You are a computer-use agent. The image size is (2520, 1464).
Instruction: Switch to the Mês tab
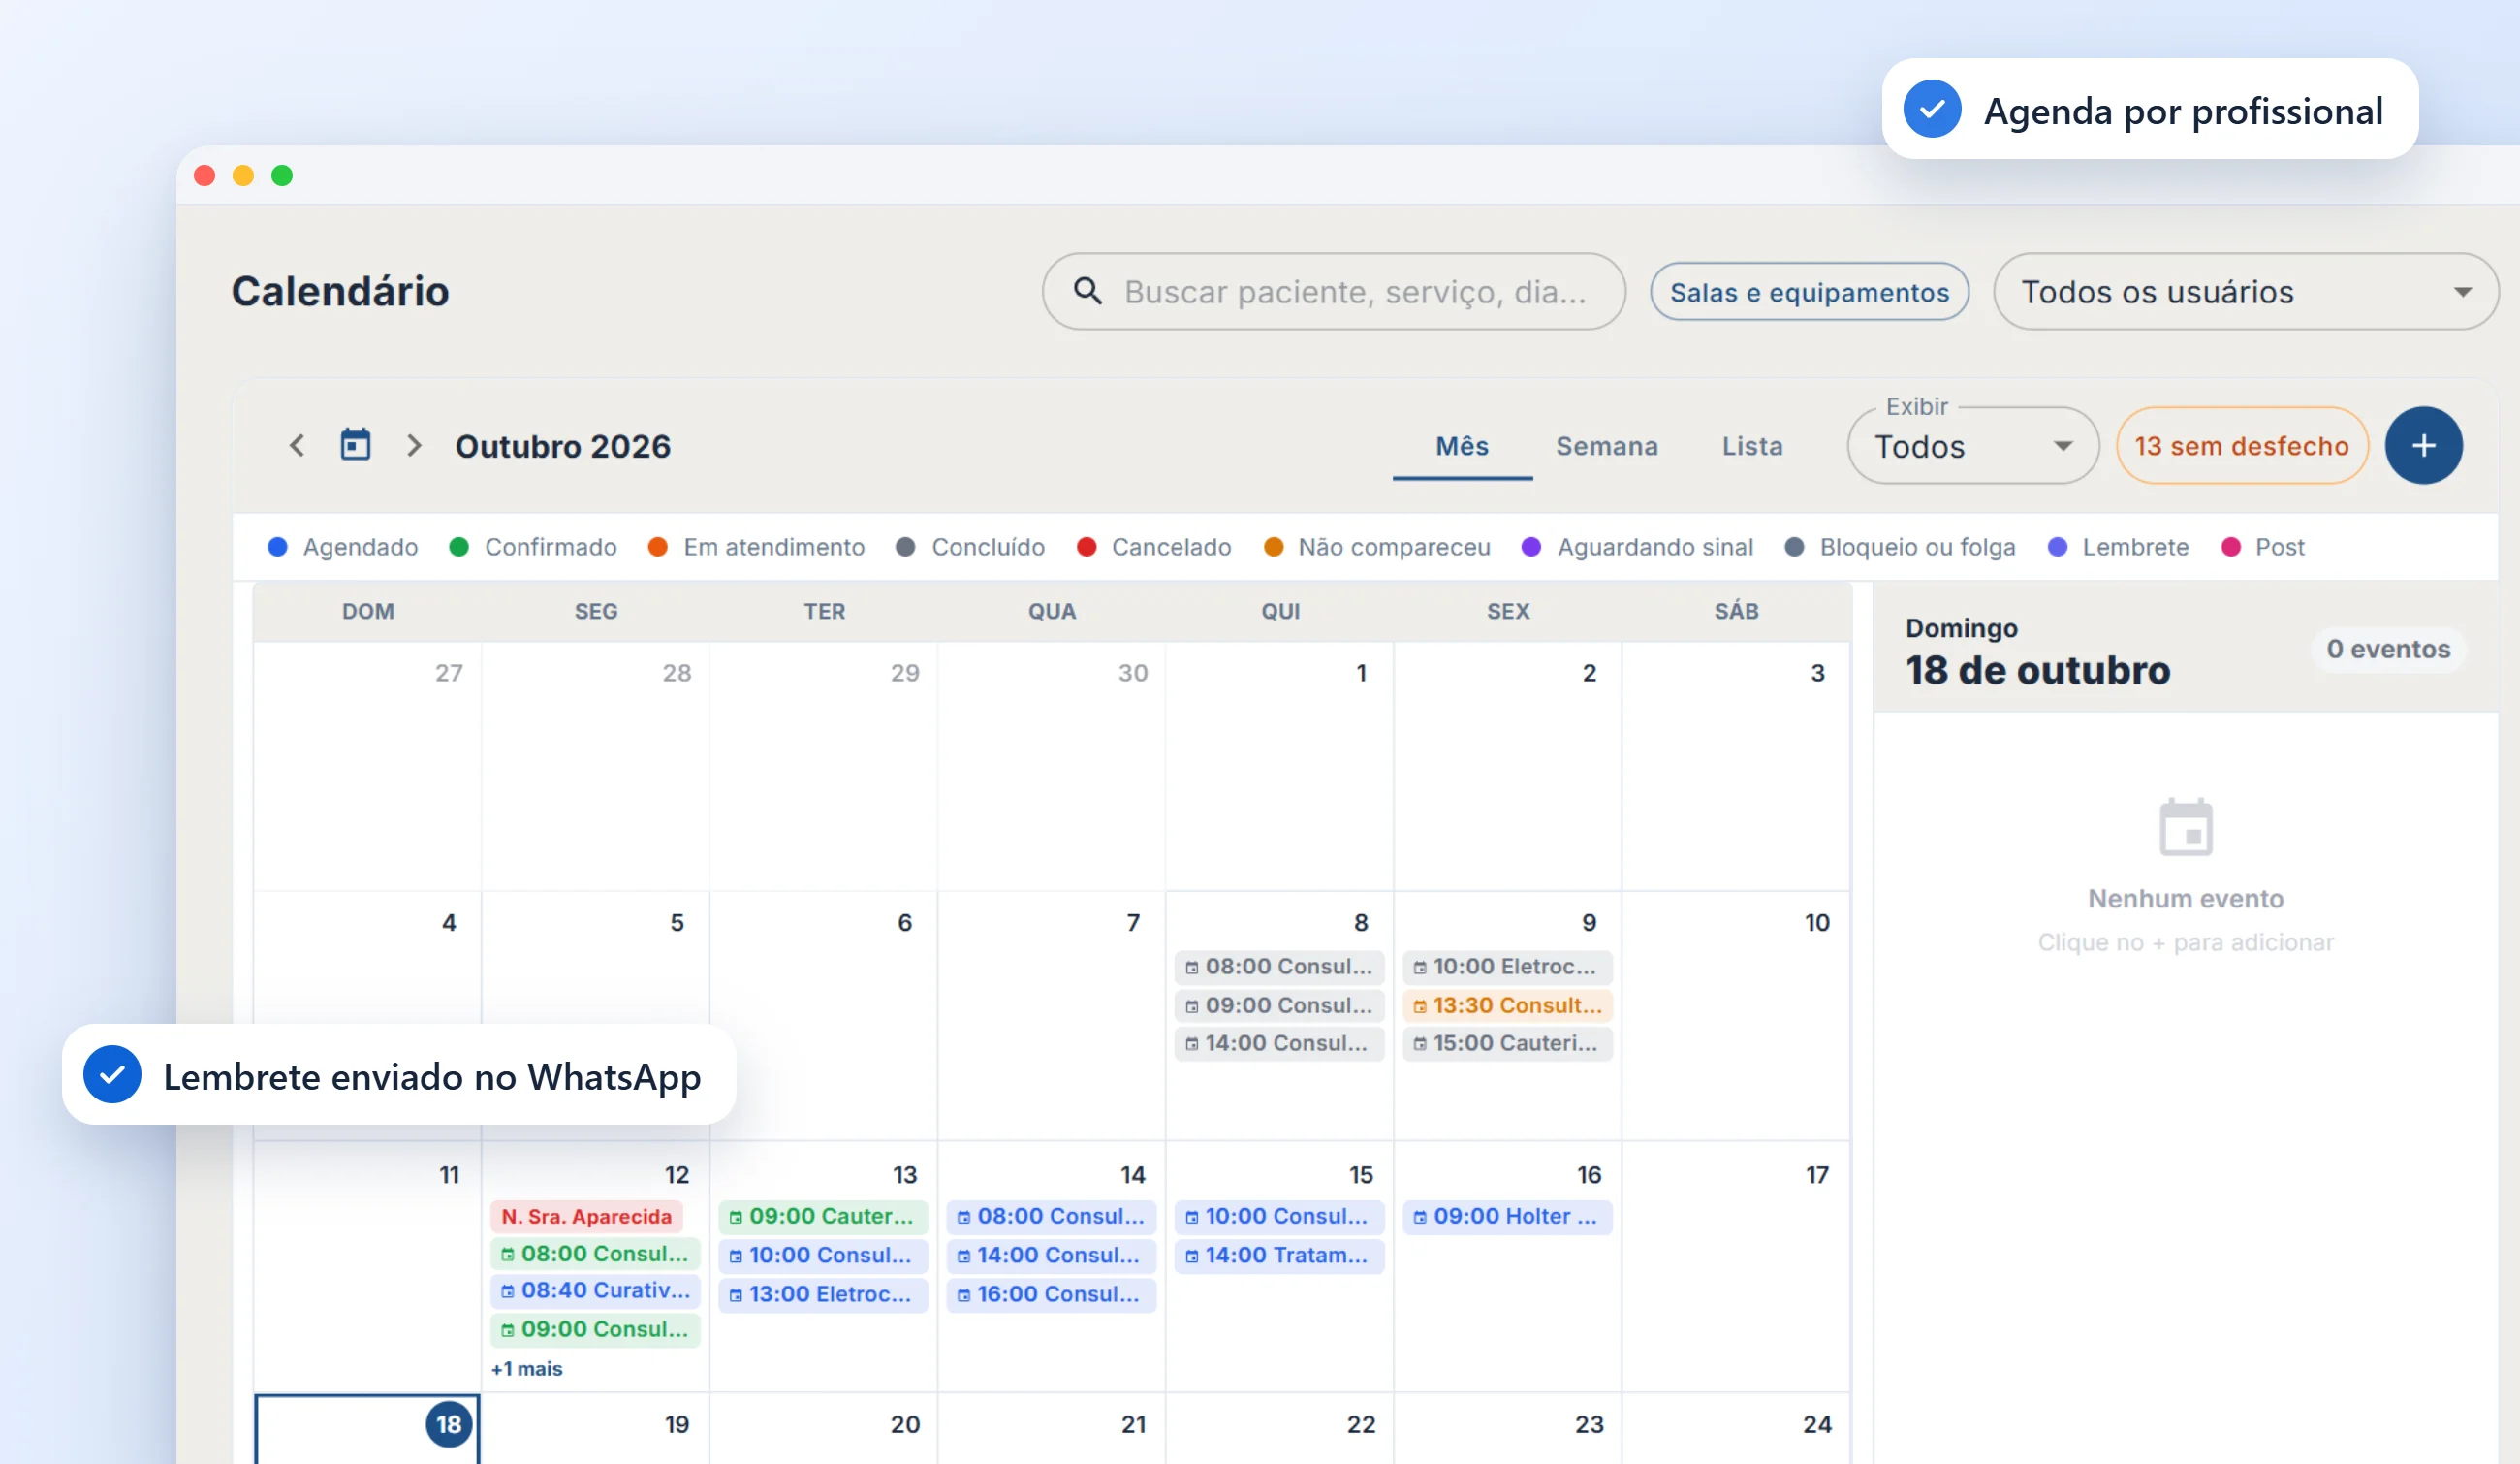coord(1462,446)
